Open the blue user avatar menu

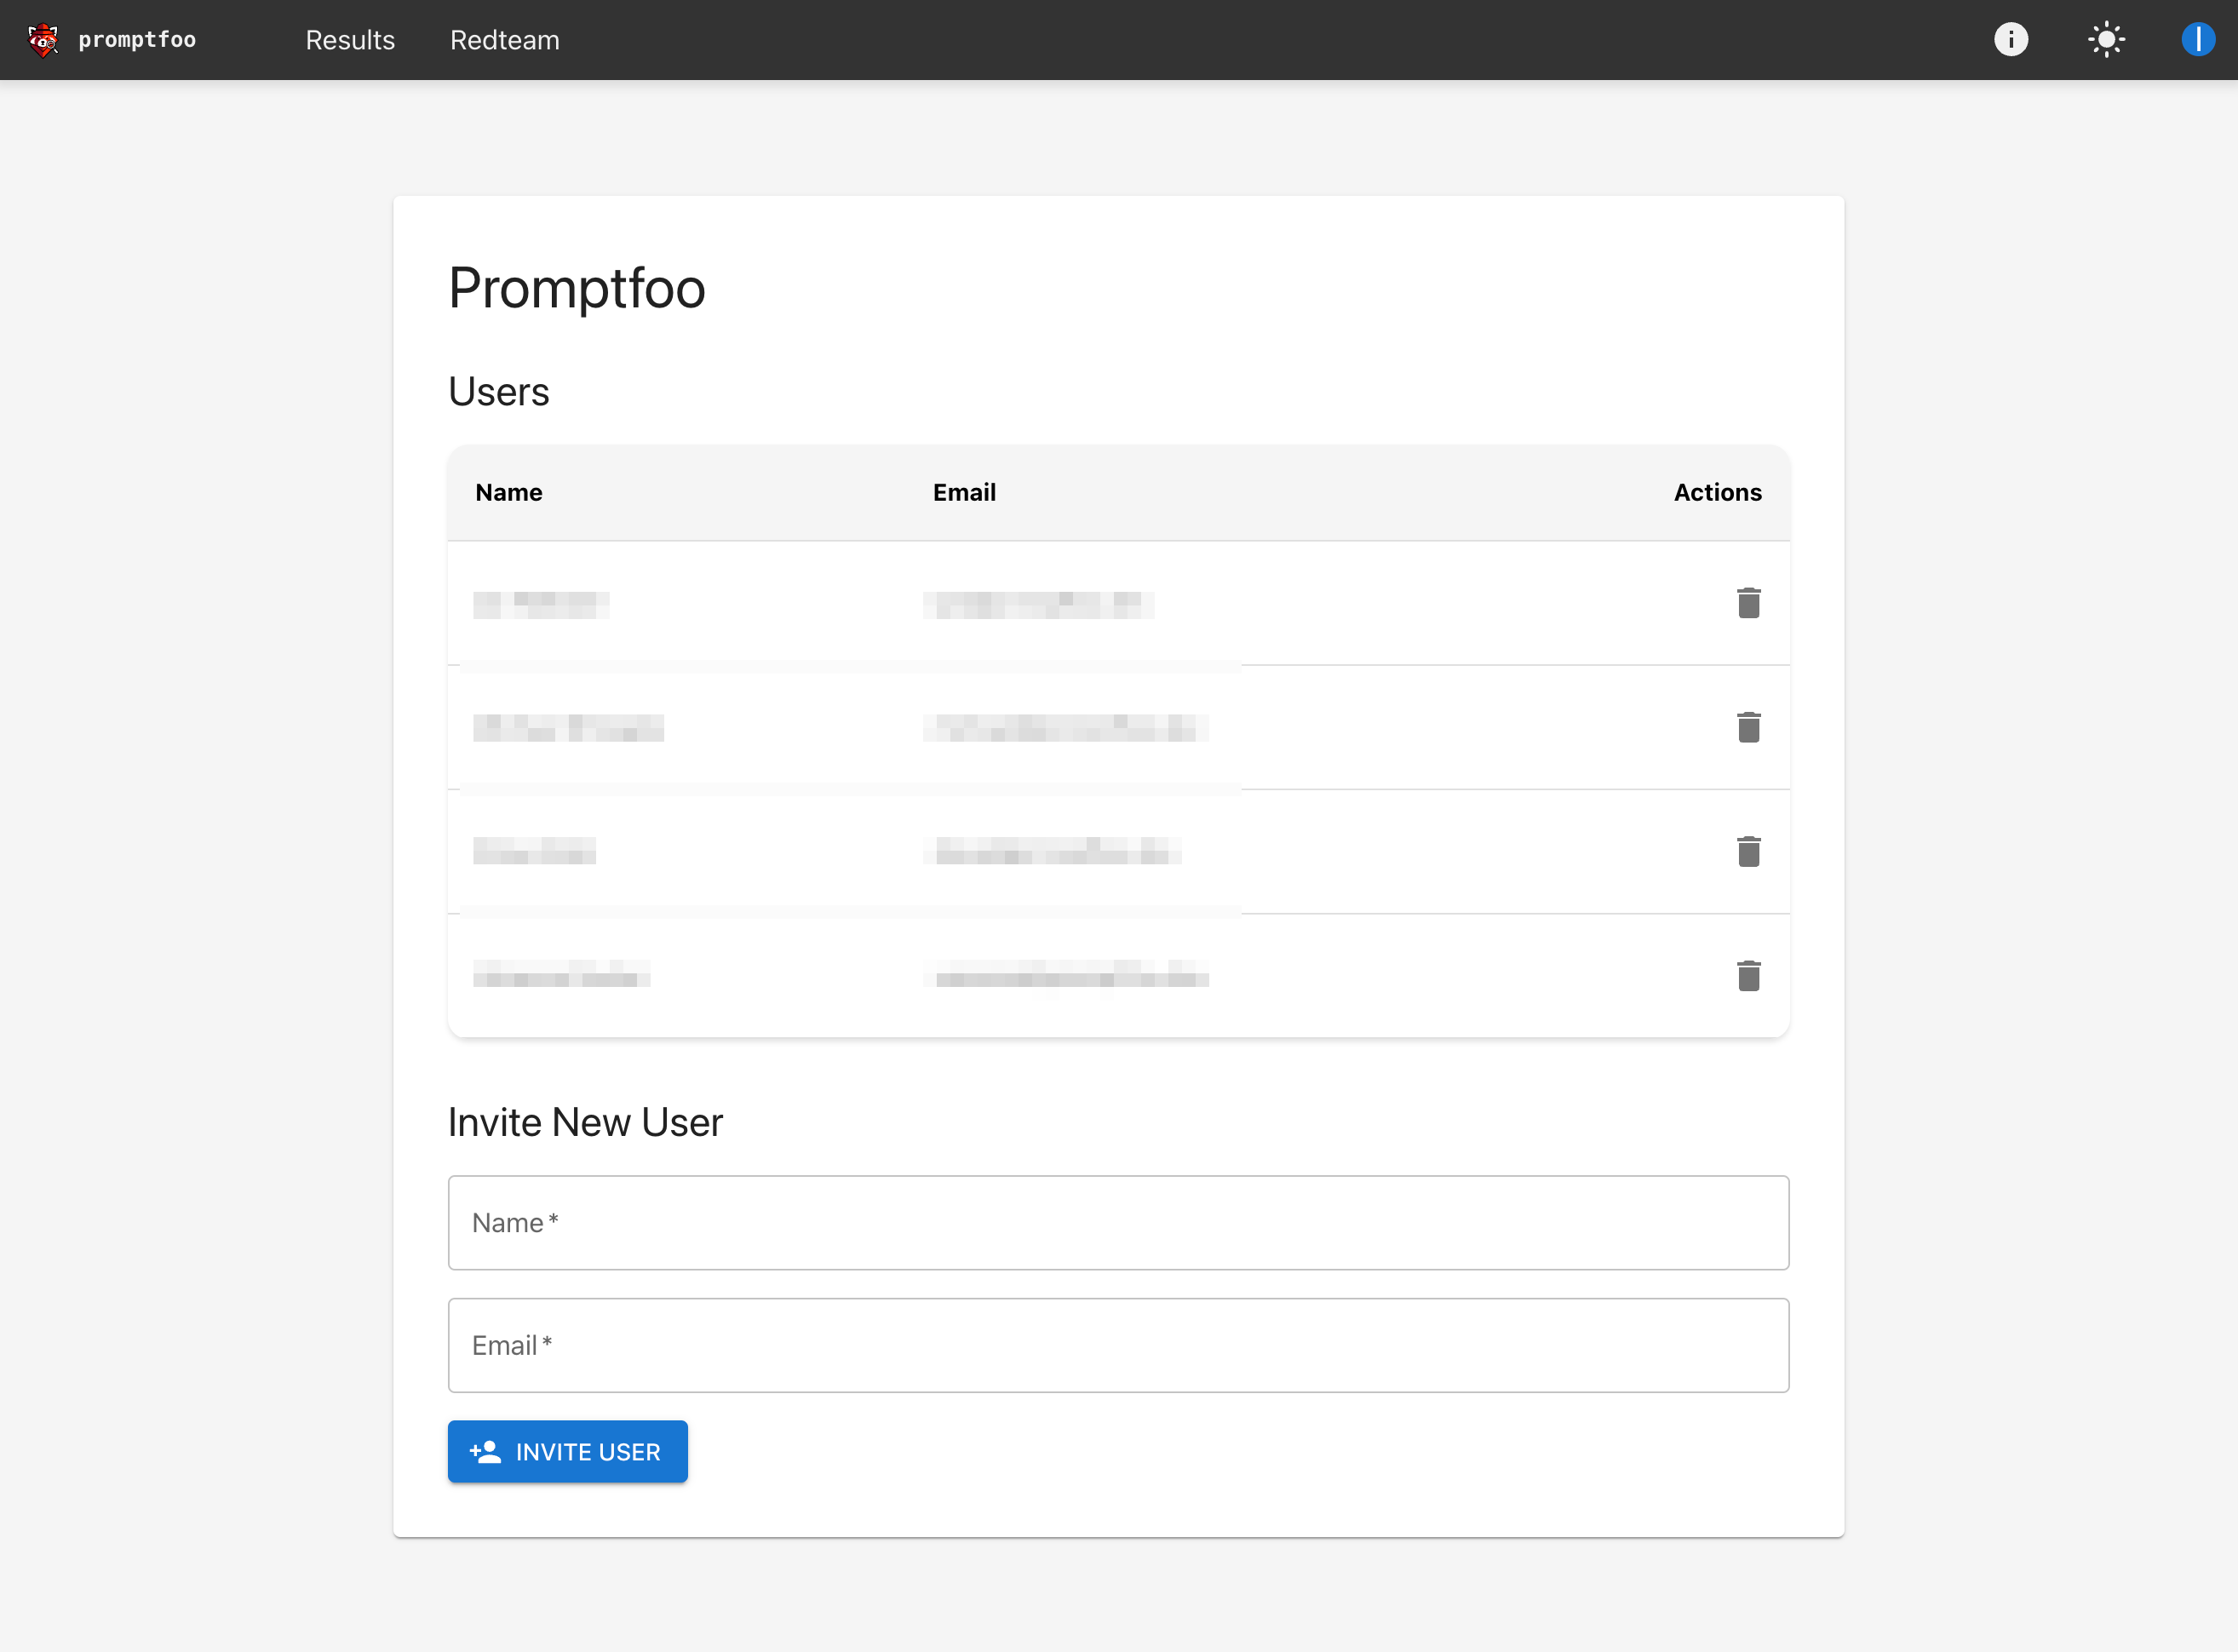click(2197, 40)
